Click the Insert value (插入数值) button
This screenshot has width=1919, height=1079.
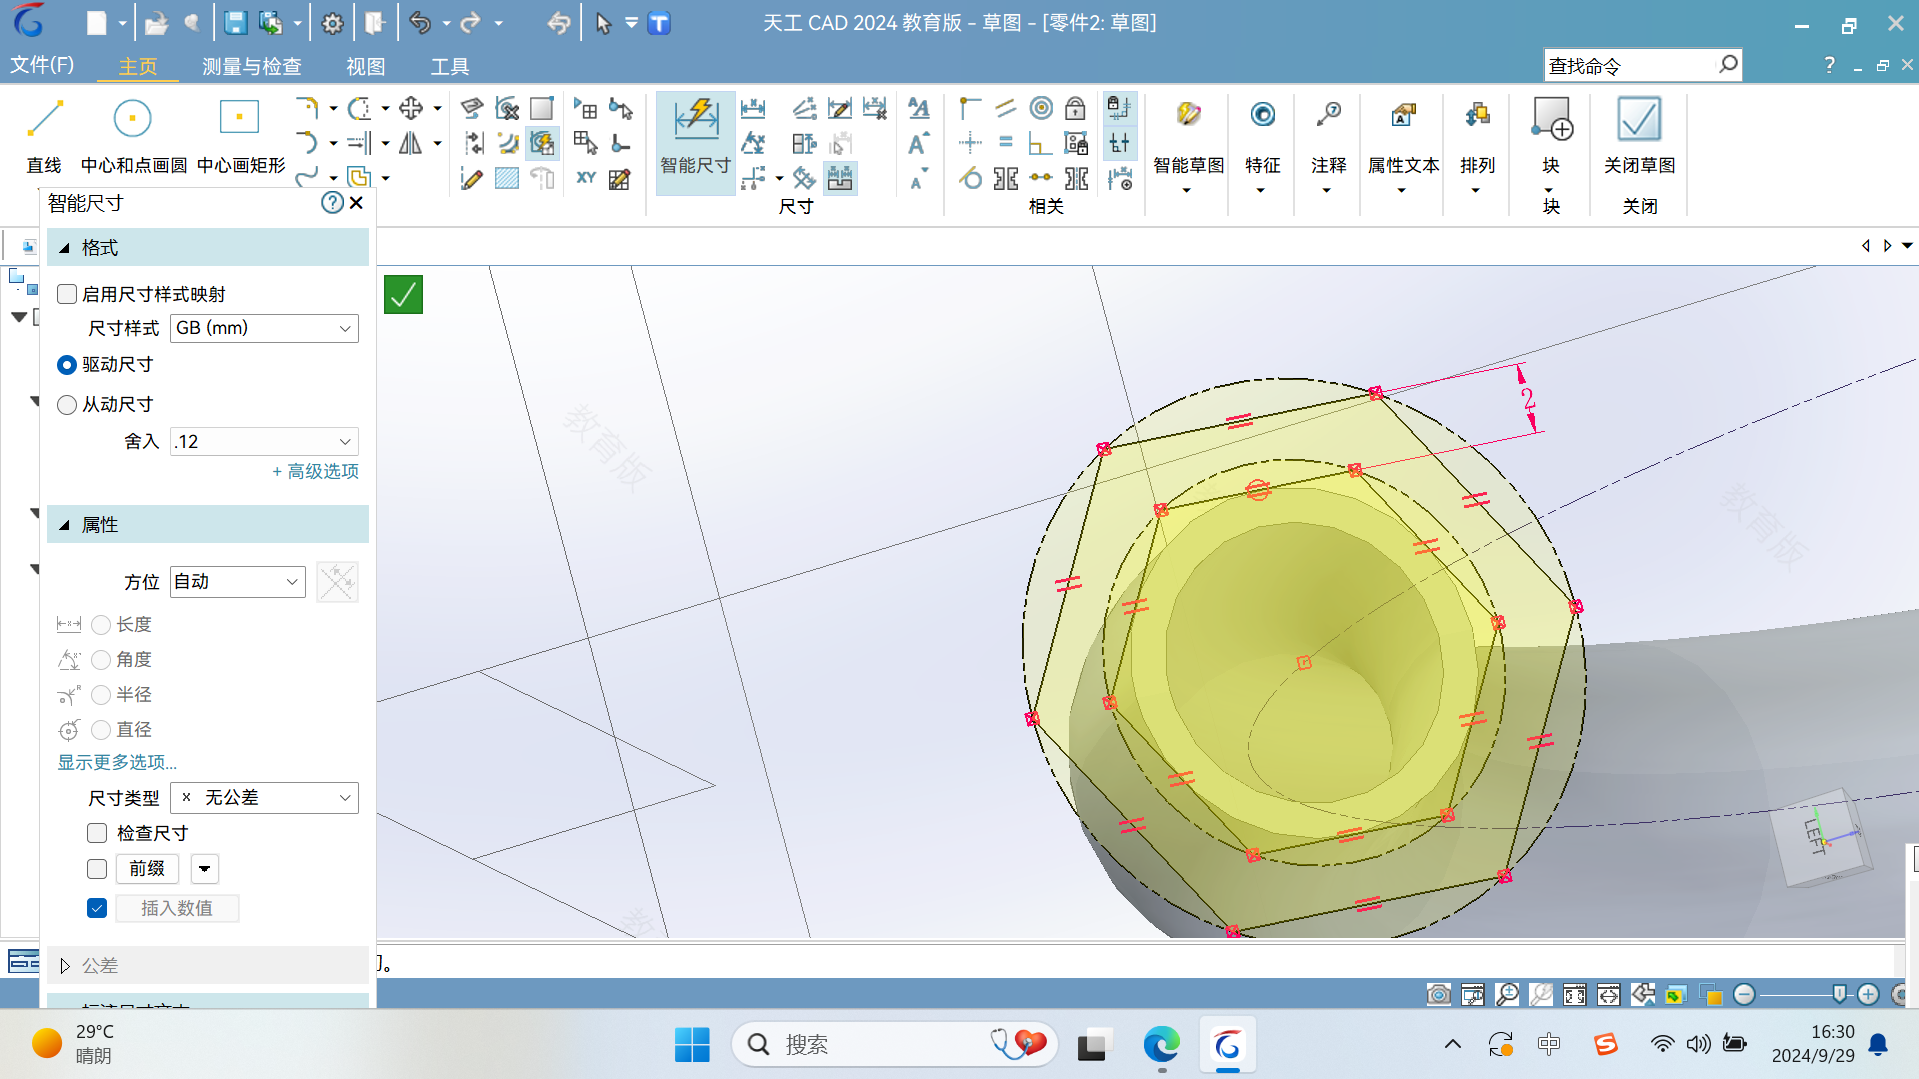point(177,908)
